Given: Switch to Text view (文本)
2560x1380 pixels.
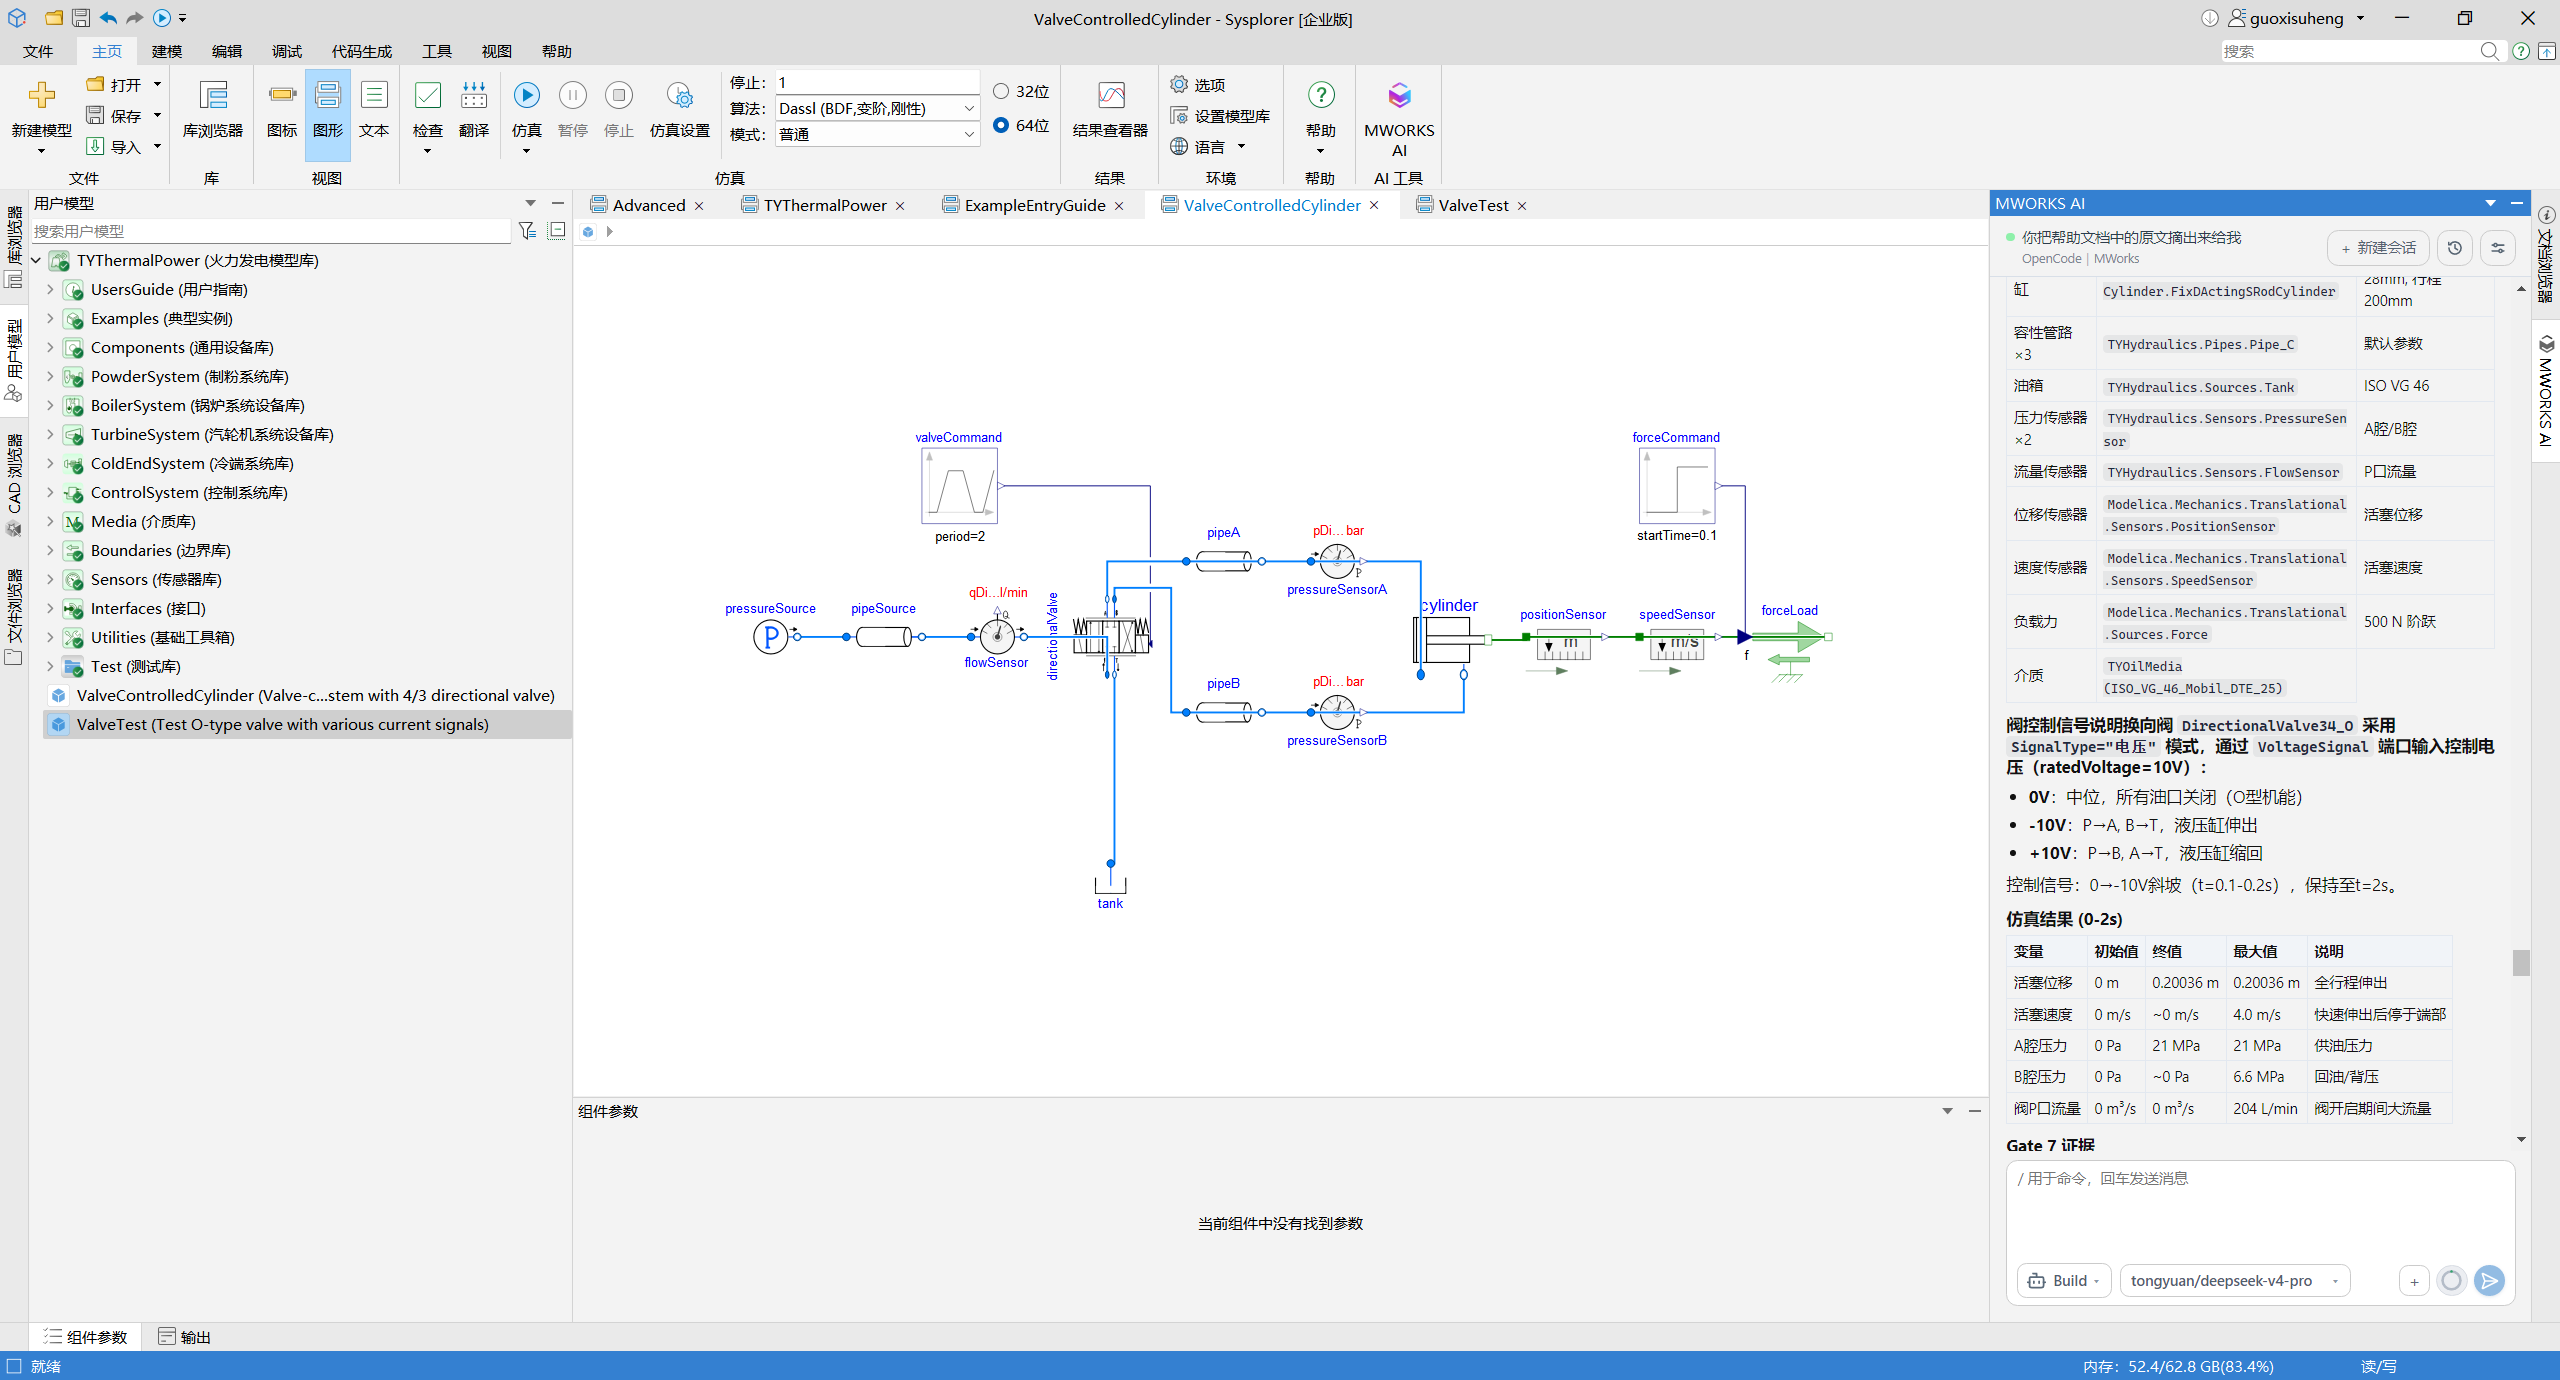Looking at the screenshot, I should [x=374, y=96].
